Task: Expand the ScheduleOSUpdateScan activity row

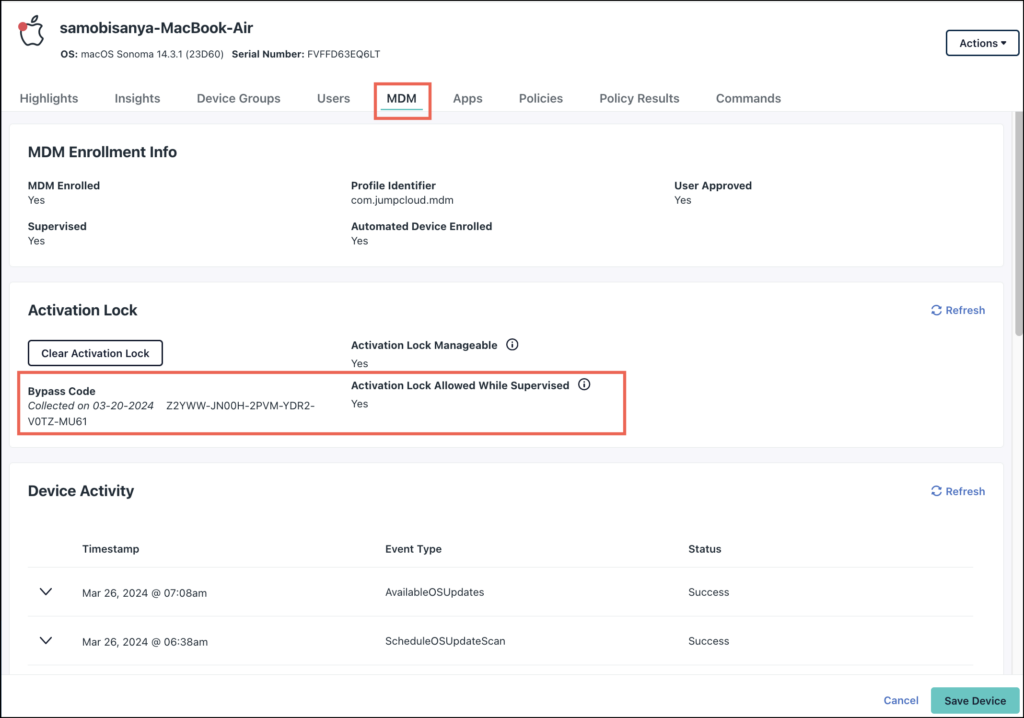Action: click(x=45, y=641)
